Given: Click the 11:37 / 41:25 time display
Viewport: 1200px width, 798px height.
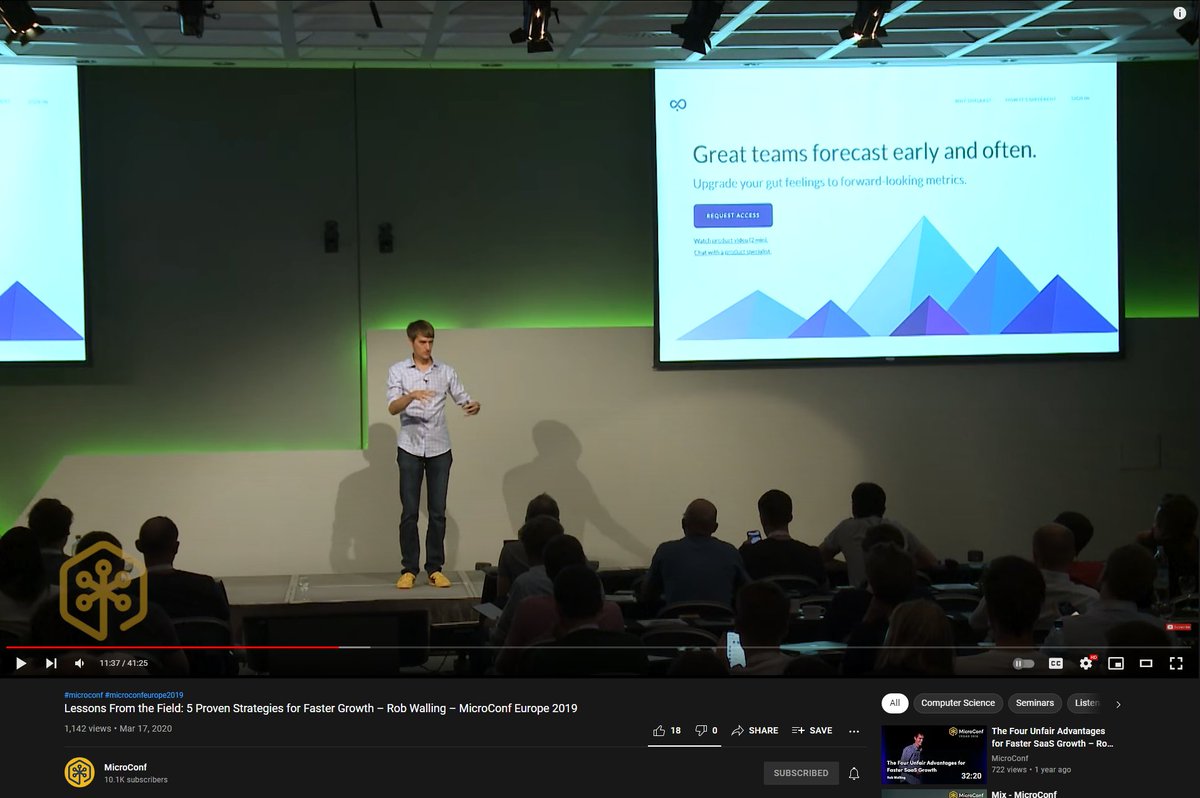Looking at the screenshot, I should pyautogui.click(x=123, y=663).
